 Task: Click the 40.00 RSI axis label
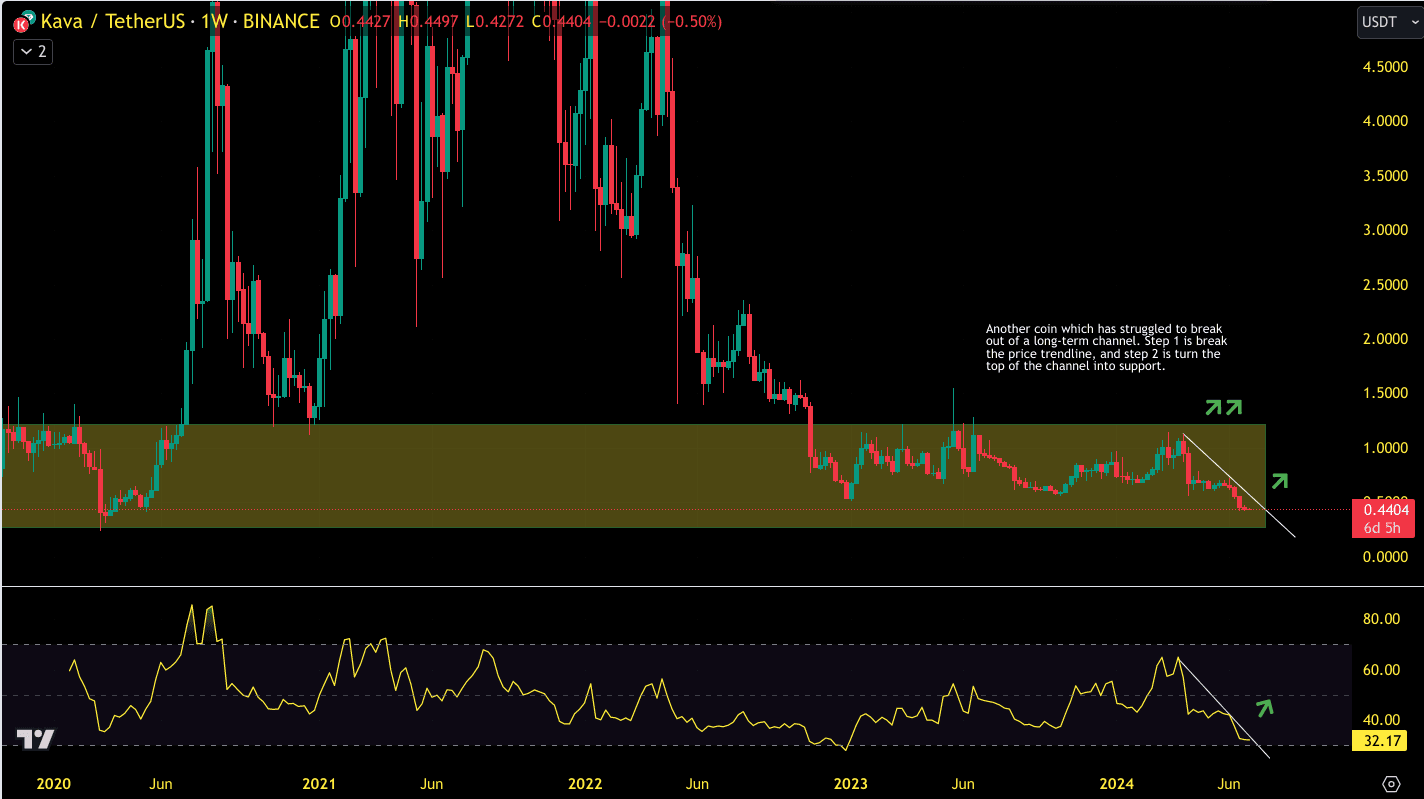click(1382, 720)
